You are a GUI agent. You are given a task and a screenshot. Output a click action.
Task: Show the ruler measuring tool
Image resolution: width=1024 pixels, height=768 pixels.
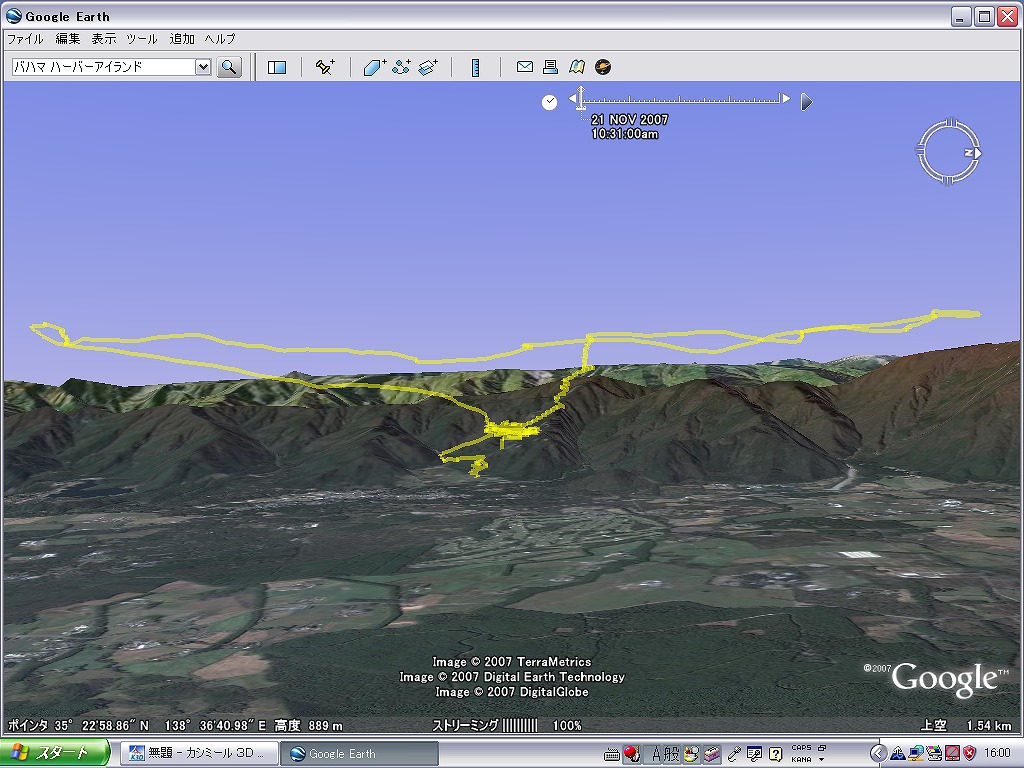[x=476, y=67]
